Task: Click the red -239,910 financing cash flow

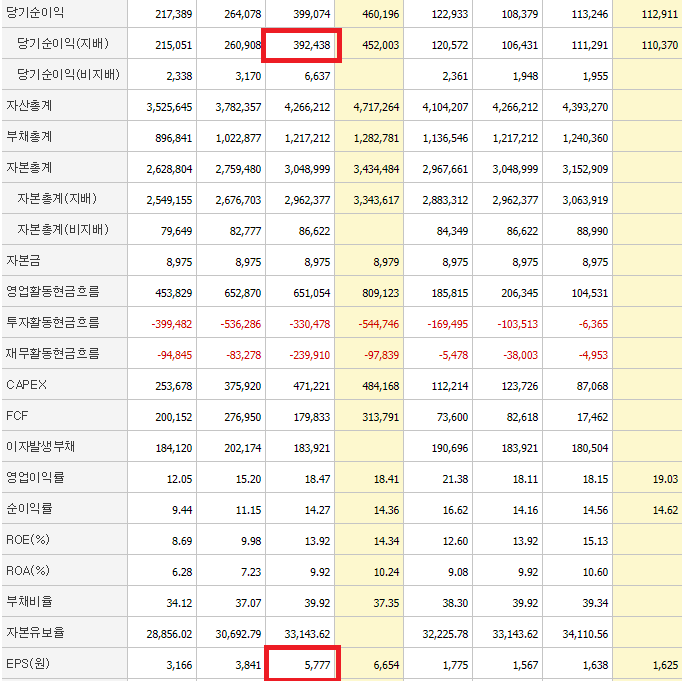Action: point(310,355)
